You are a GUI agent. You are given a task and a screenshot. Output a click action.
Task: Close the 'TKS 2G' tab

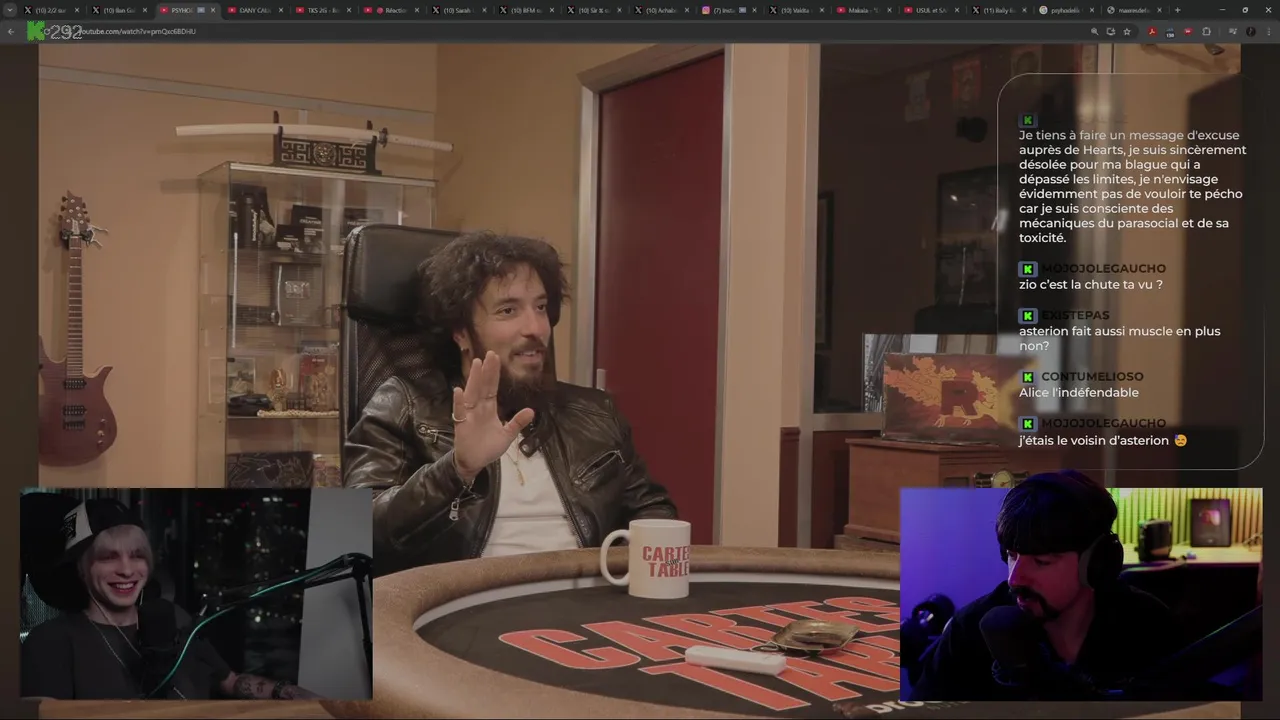click(348, 10)
